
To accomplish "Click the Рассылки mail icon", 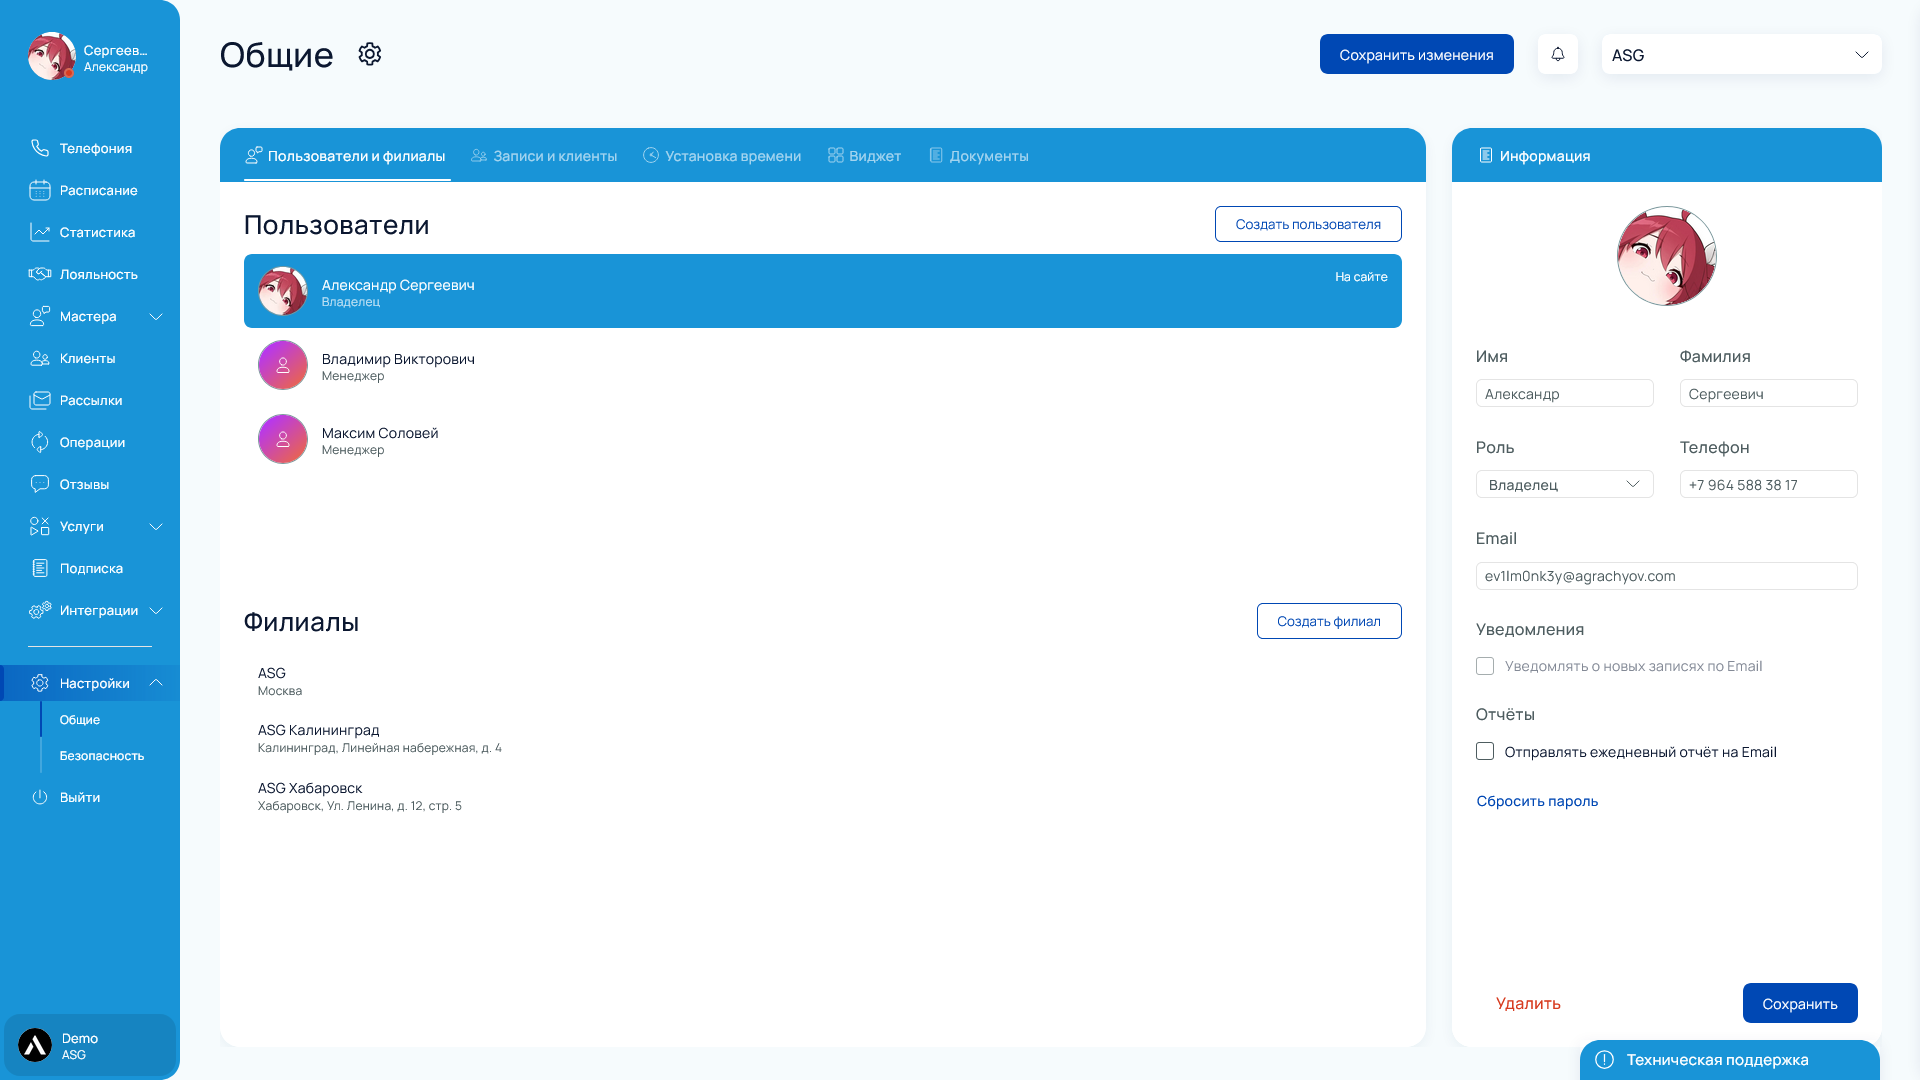I will click(x=40, y=400).
